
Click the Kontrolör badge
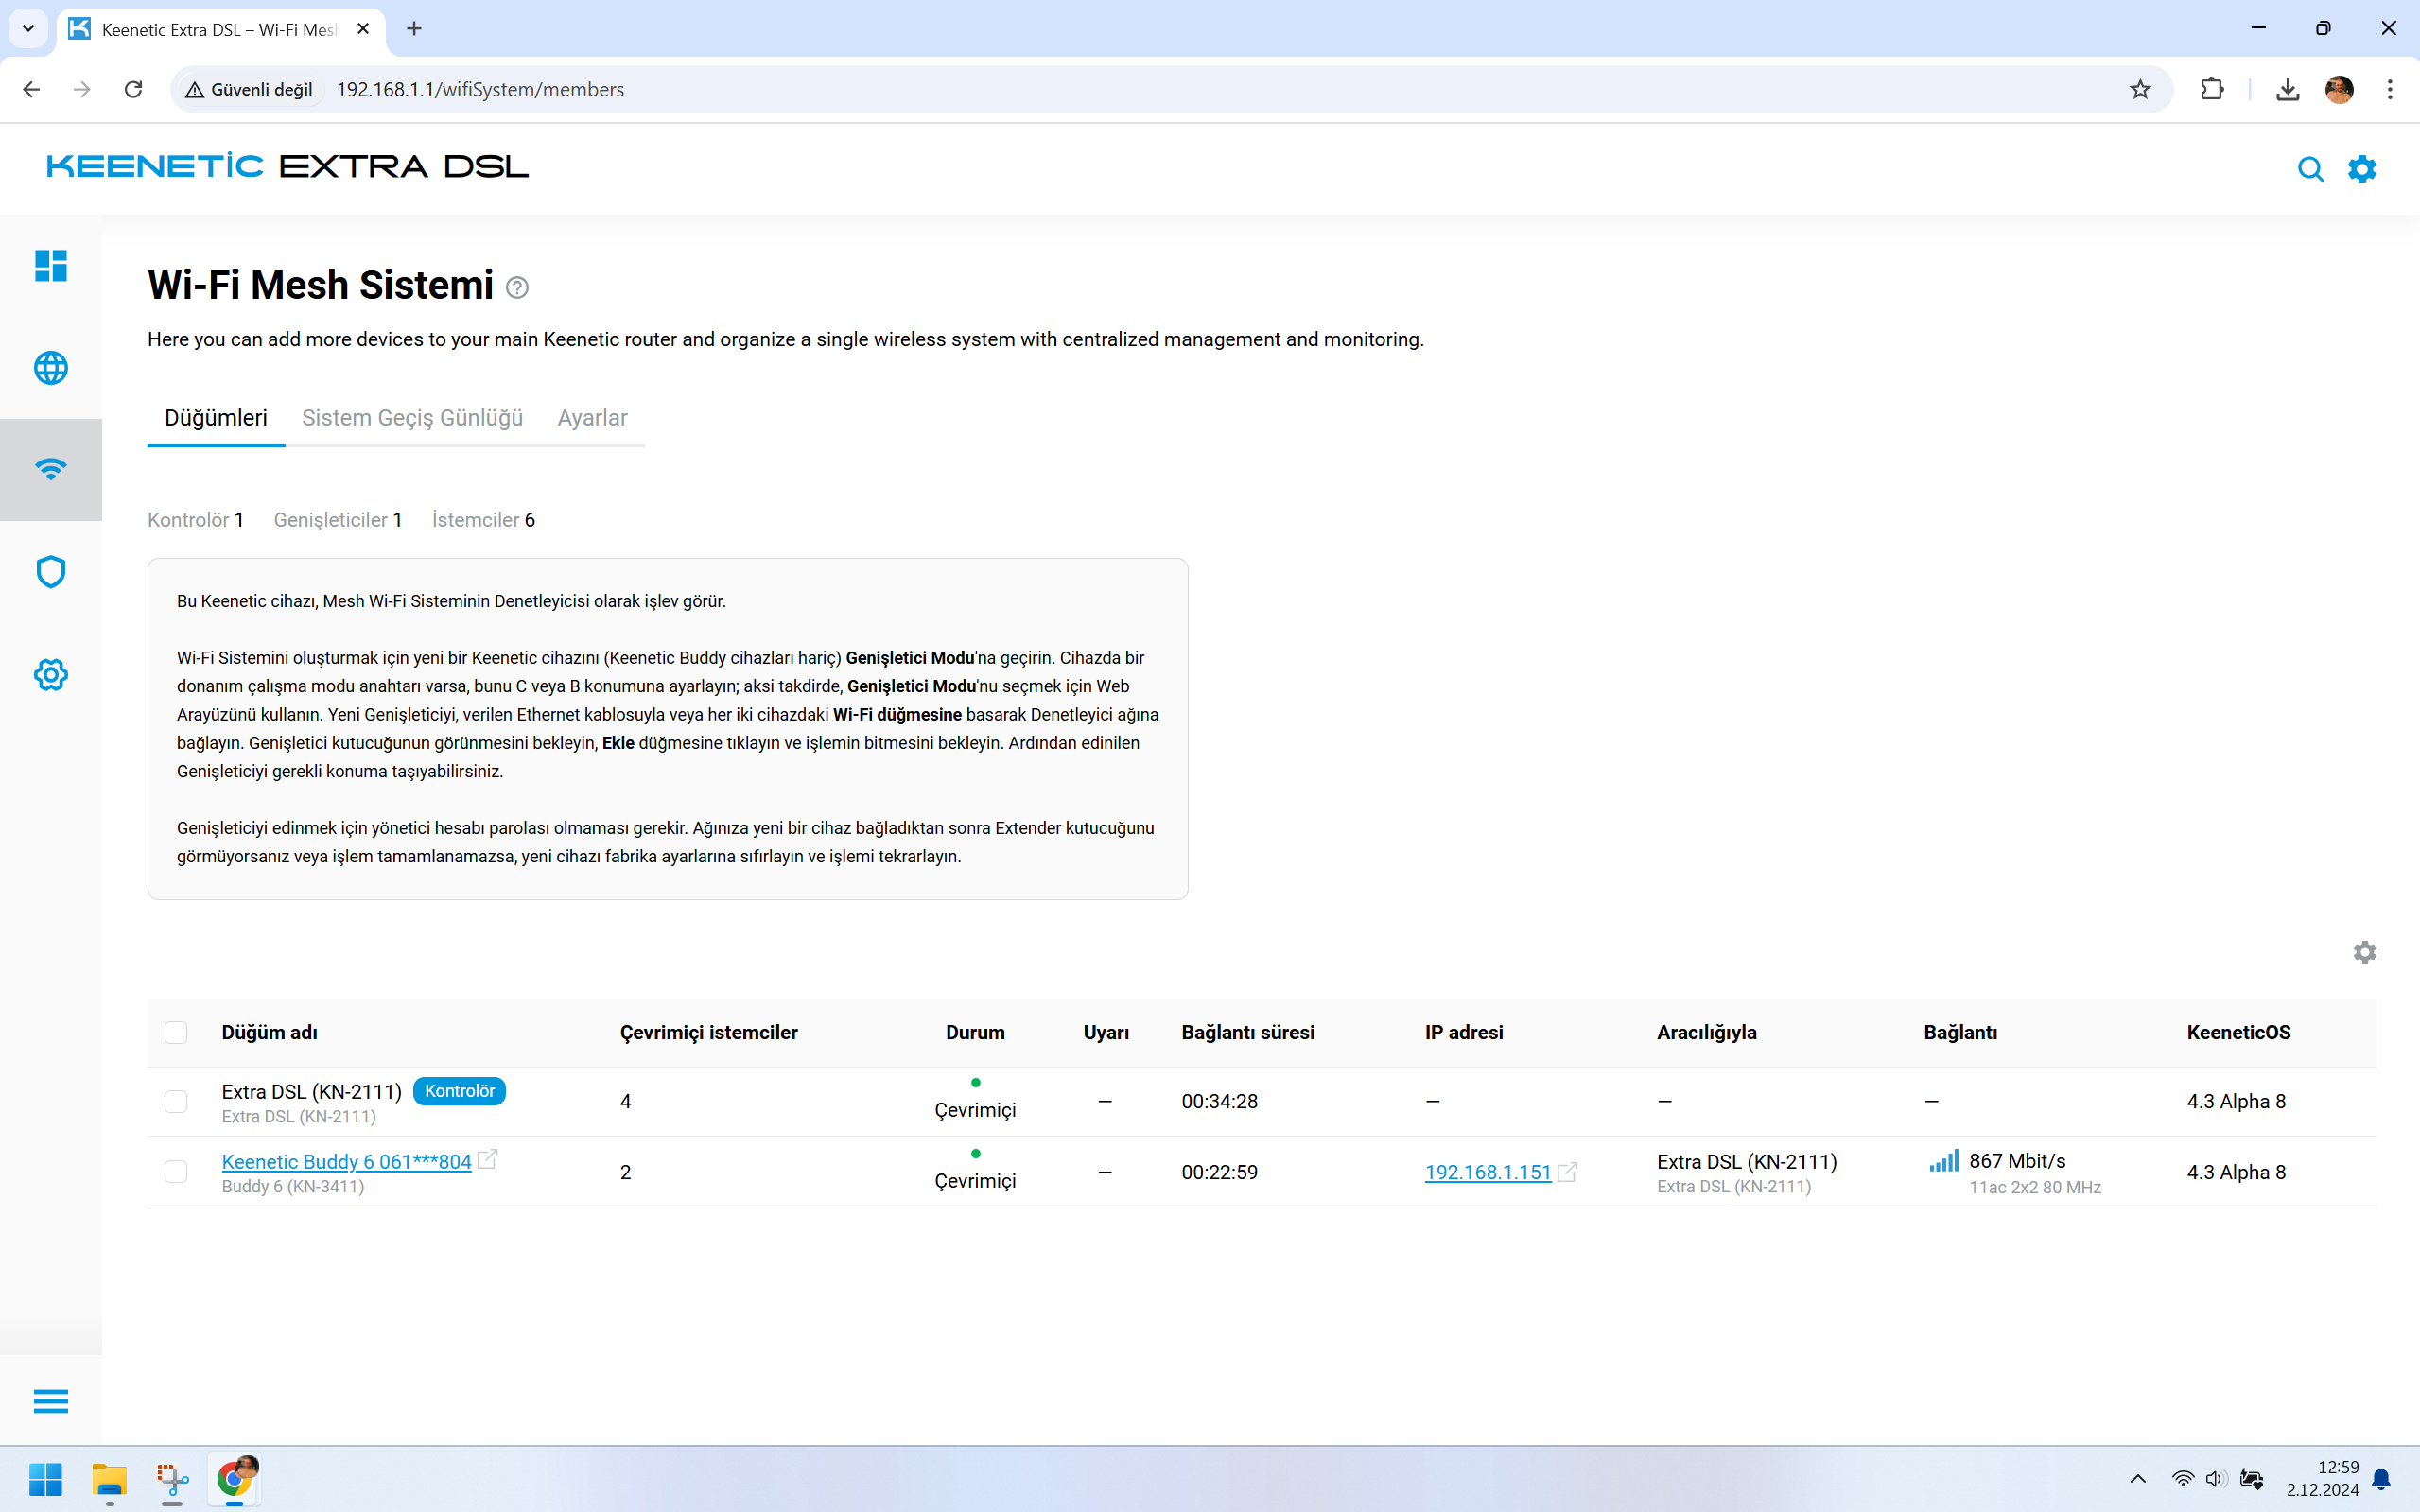coord(459,1091)
